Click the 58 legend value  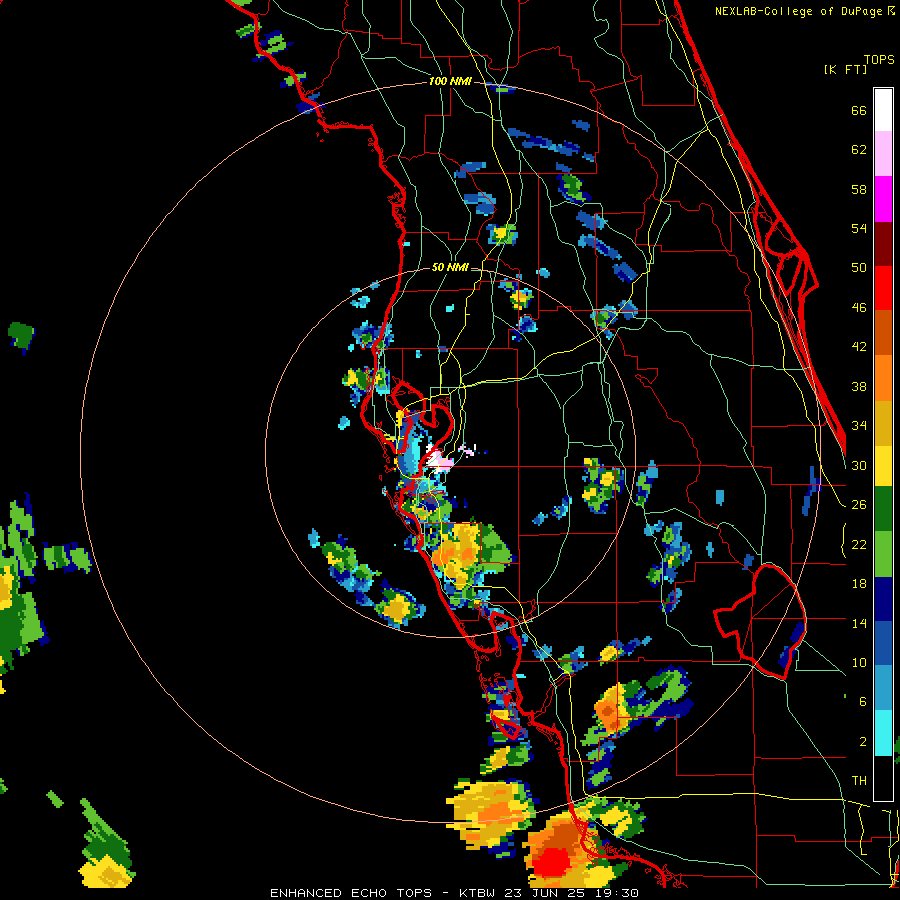[x=859, y=189]
